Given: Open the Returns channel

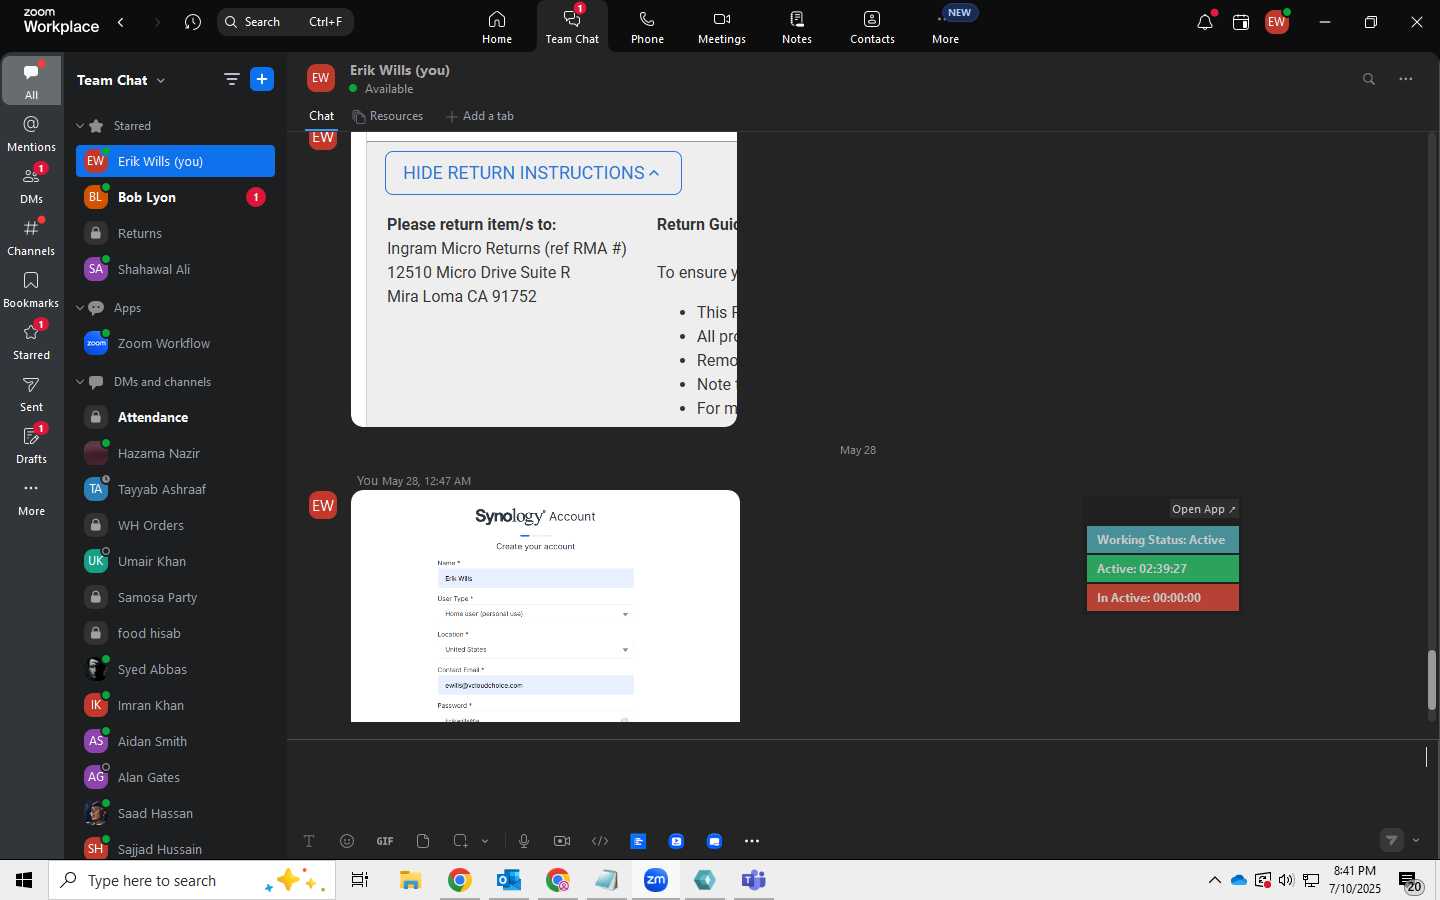Looking at the screenshot, I should click(x=175, y=233).
